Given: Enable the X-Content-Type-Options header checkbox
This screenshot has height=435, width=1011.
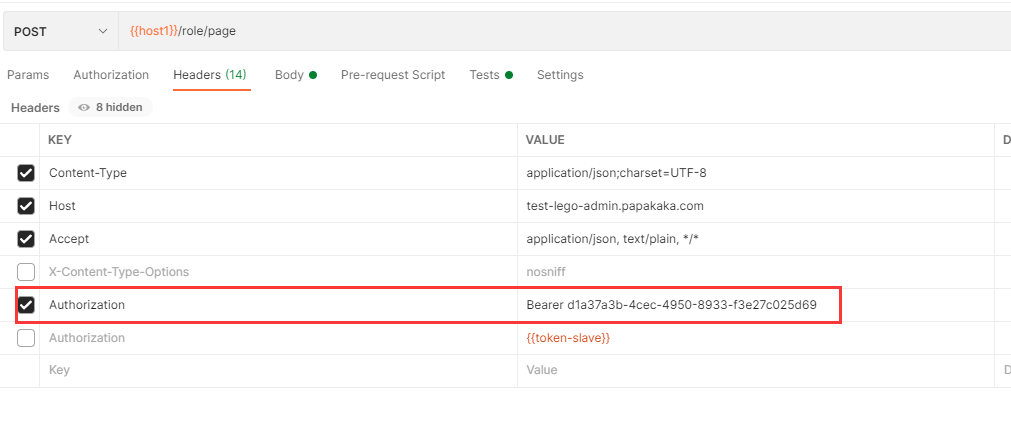Looking at the screenshot, I should coord(26,272).
